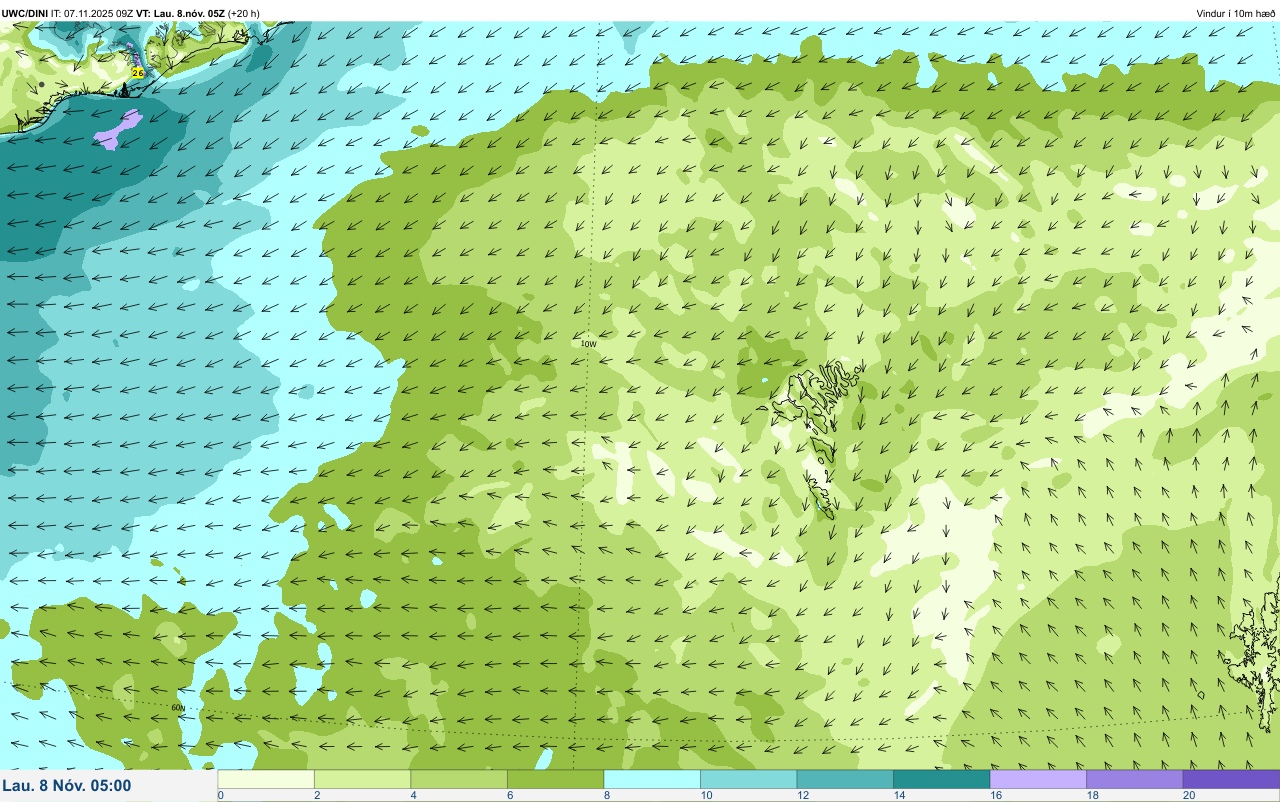Choose the above-20 m/s dark purple swatch
This screenshot has height=802, width=1280.
click(1231, 779)
